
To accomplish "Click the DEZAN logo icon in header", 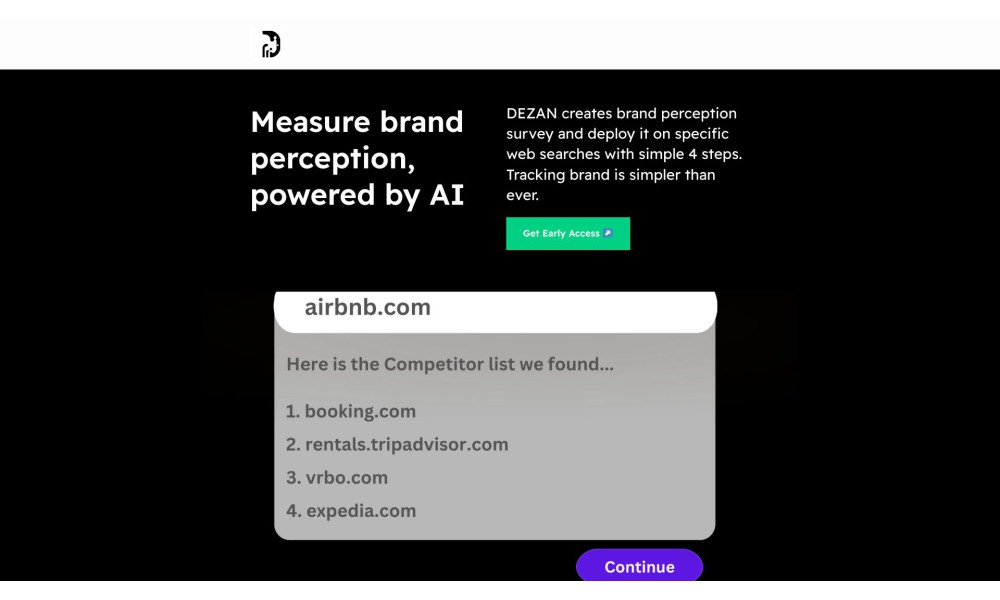I will pos(271,44).
